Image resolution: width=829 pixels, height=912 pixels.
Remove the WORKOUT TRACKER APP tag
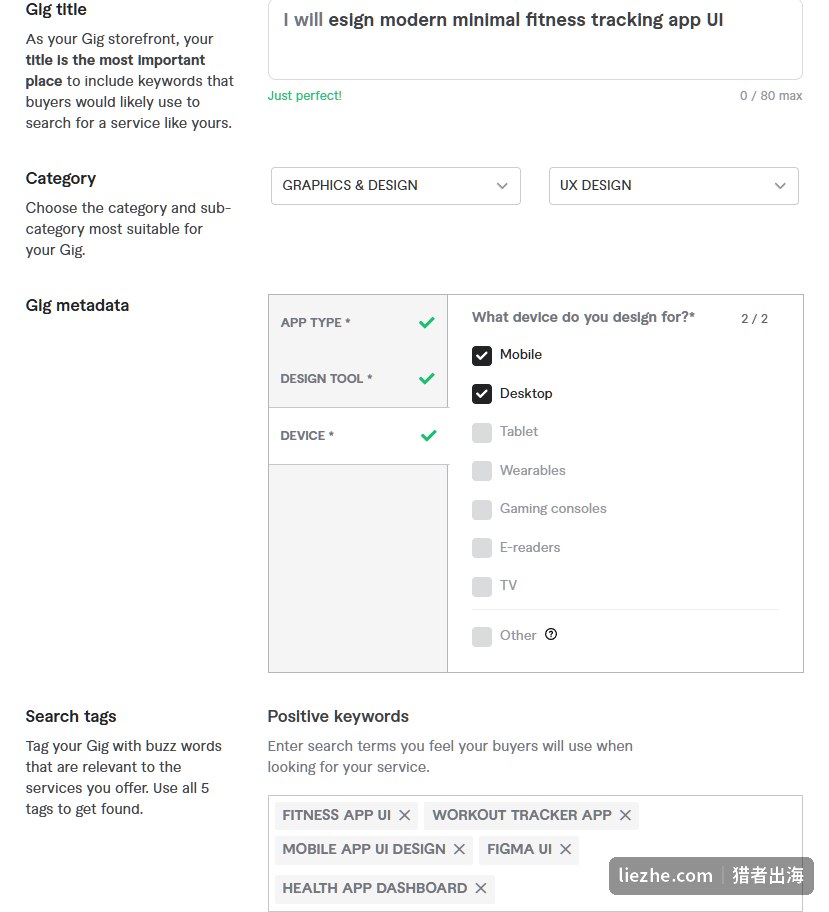pos(625,815)
